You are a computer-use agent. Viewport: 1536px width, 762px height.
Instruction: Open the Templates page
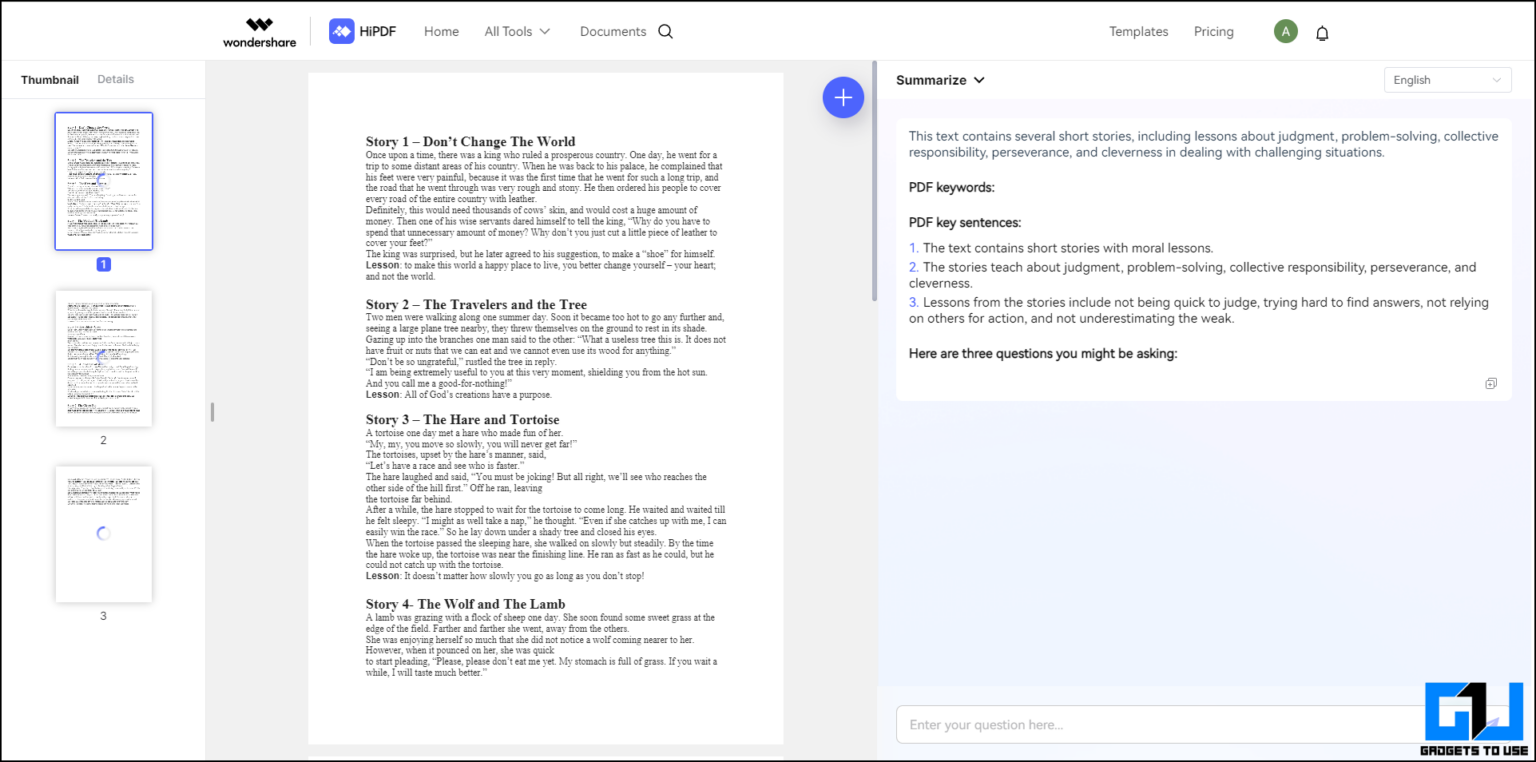coord(1138,31)
